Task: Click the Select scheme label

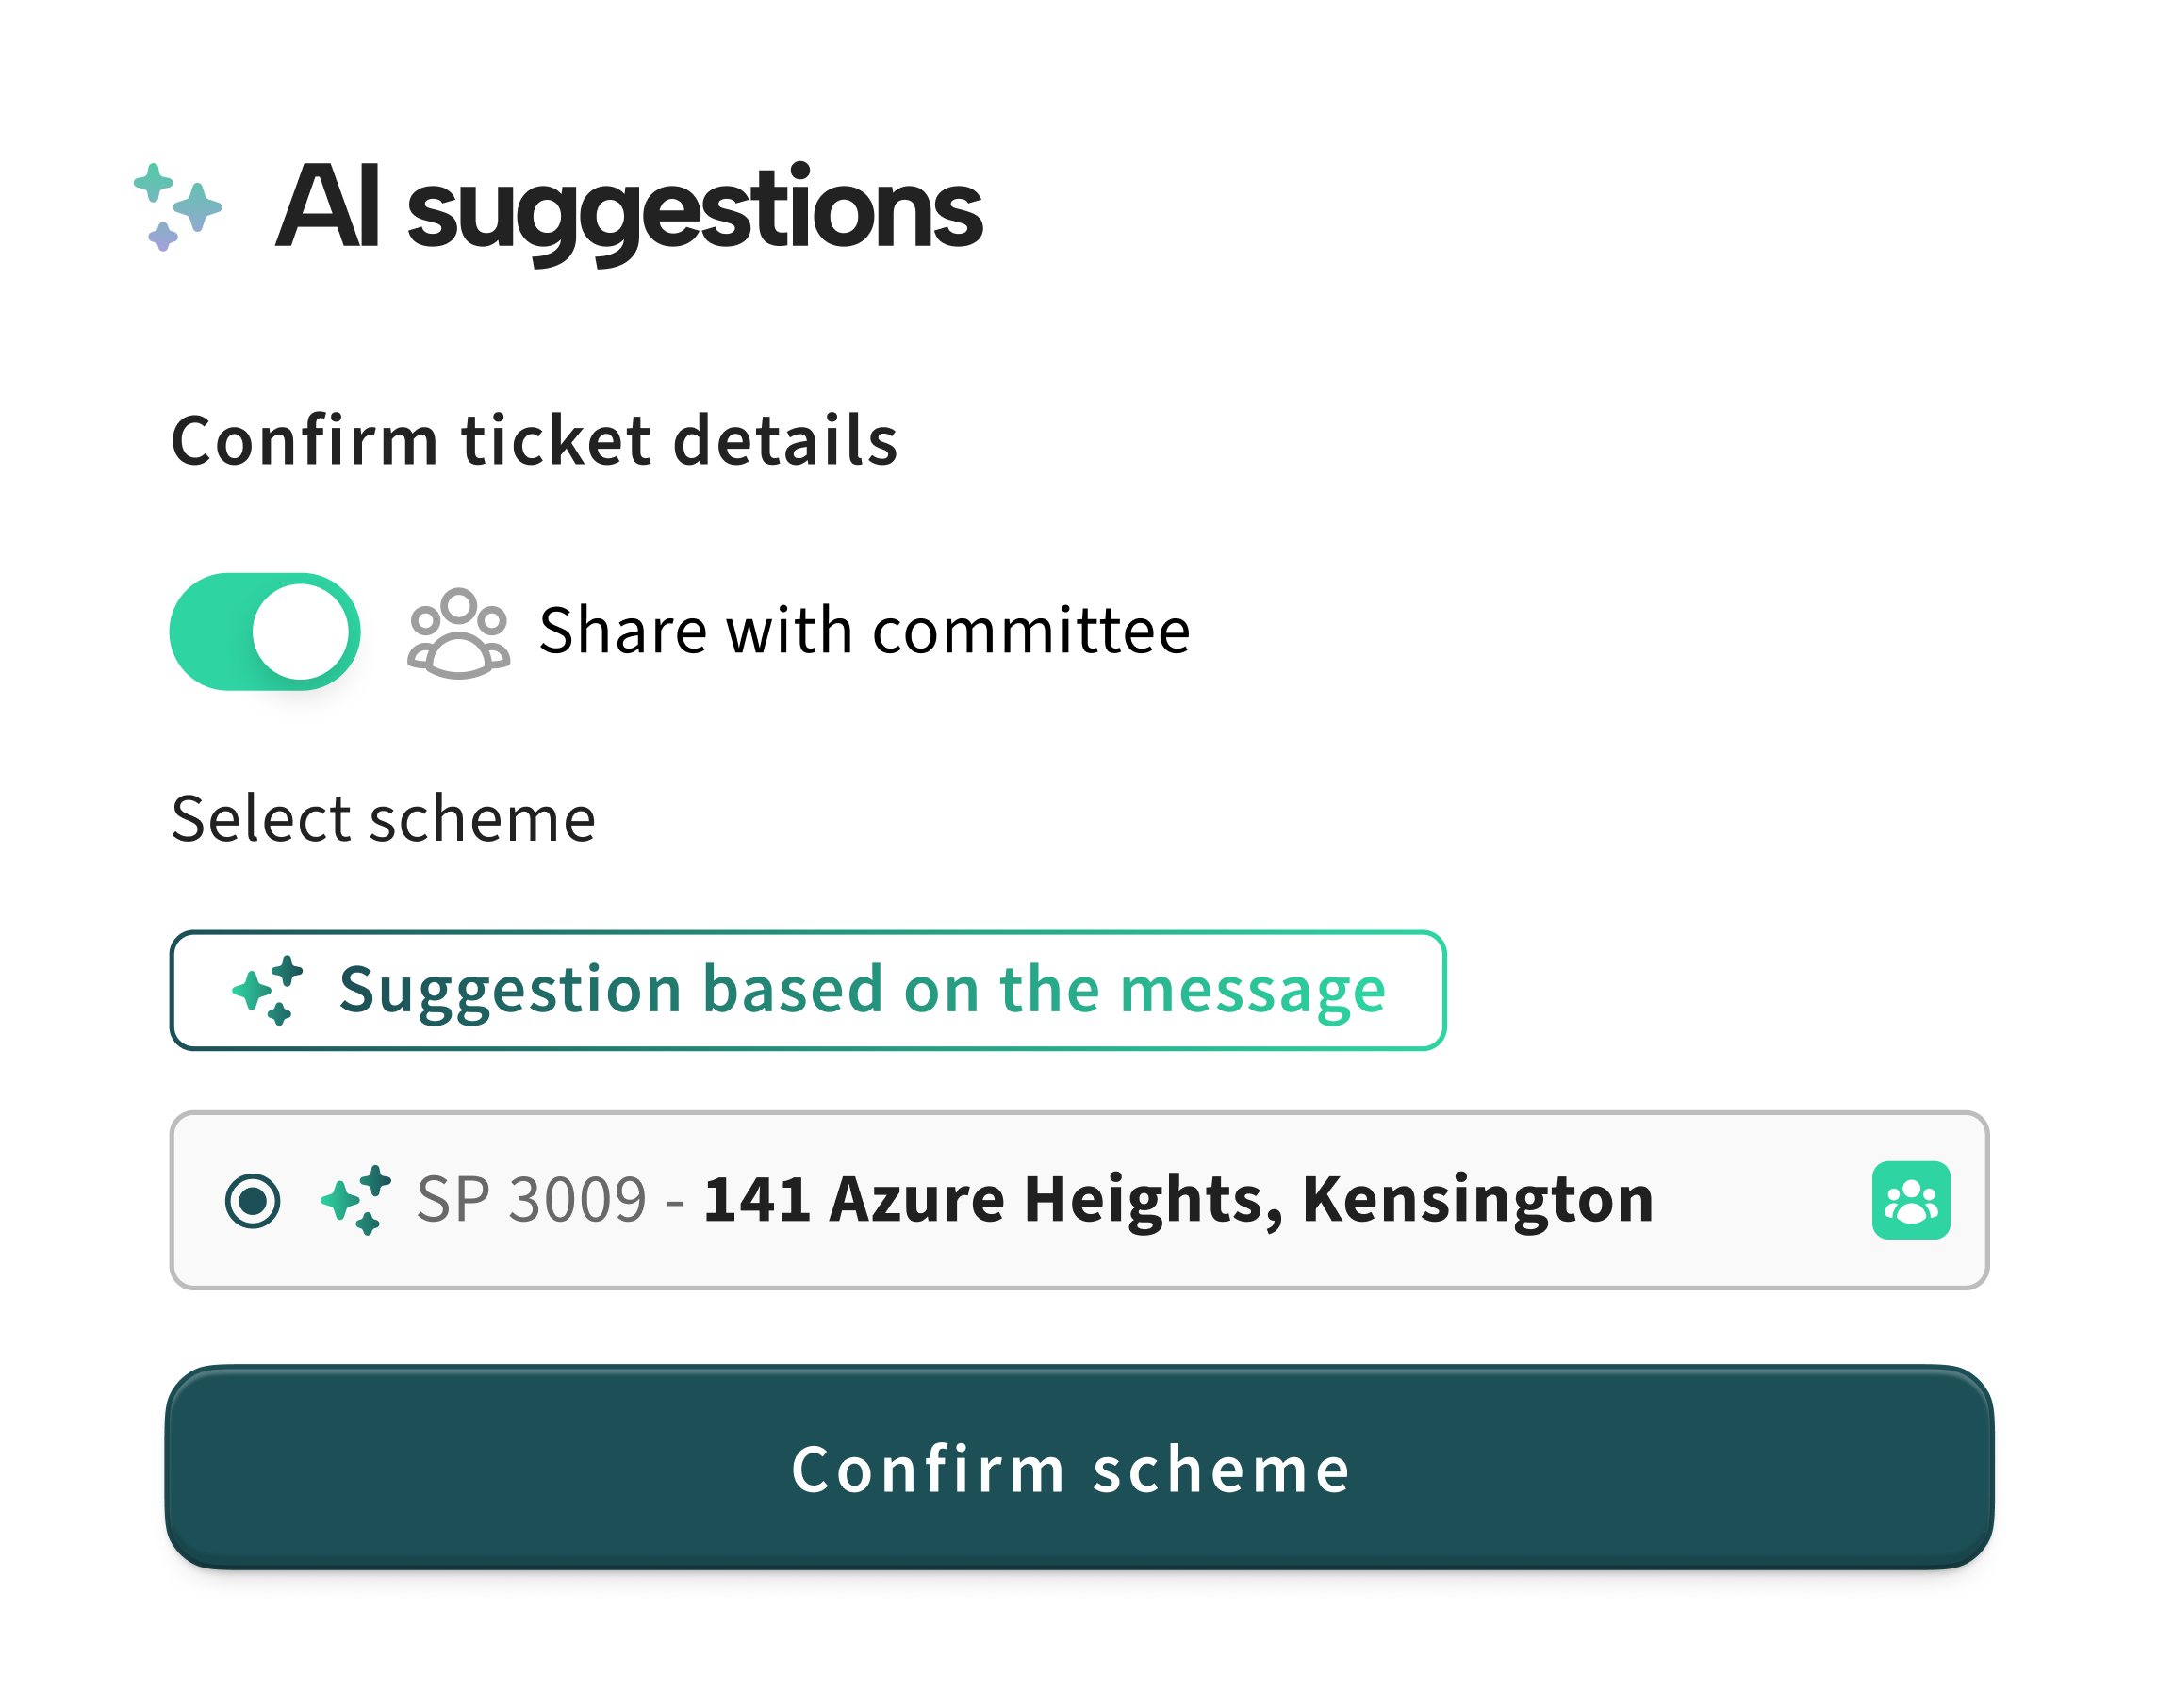Action: click(x=383, y=817)
